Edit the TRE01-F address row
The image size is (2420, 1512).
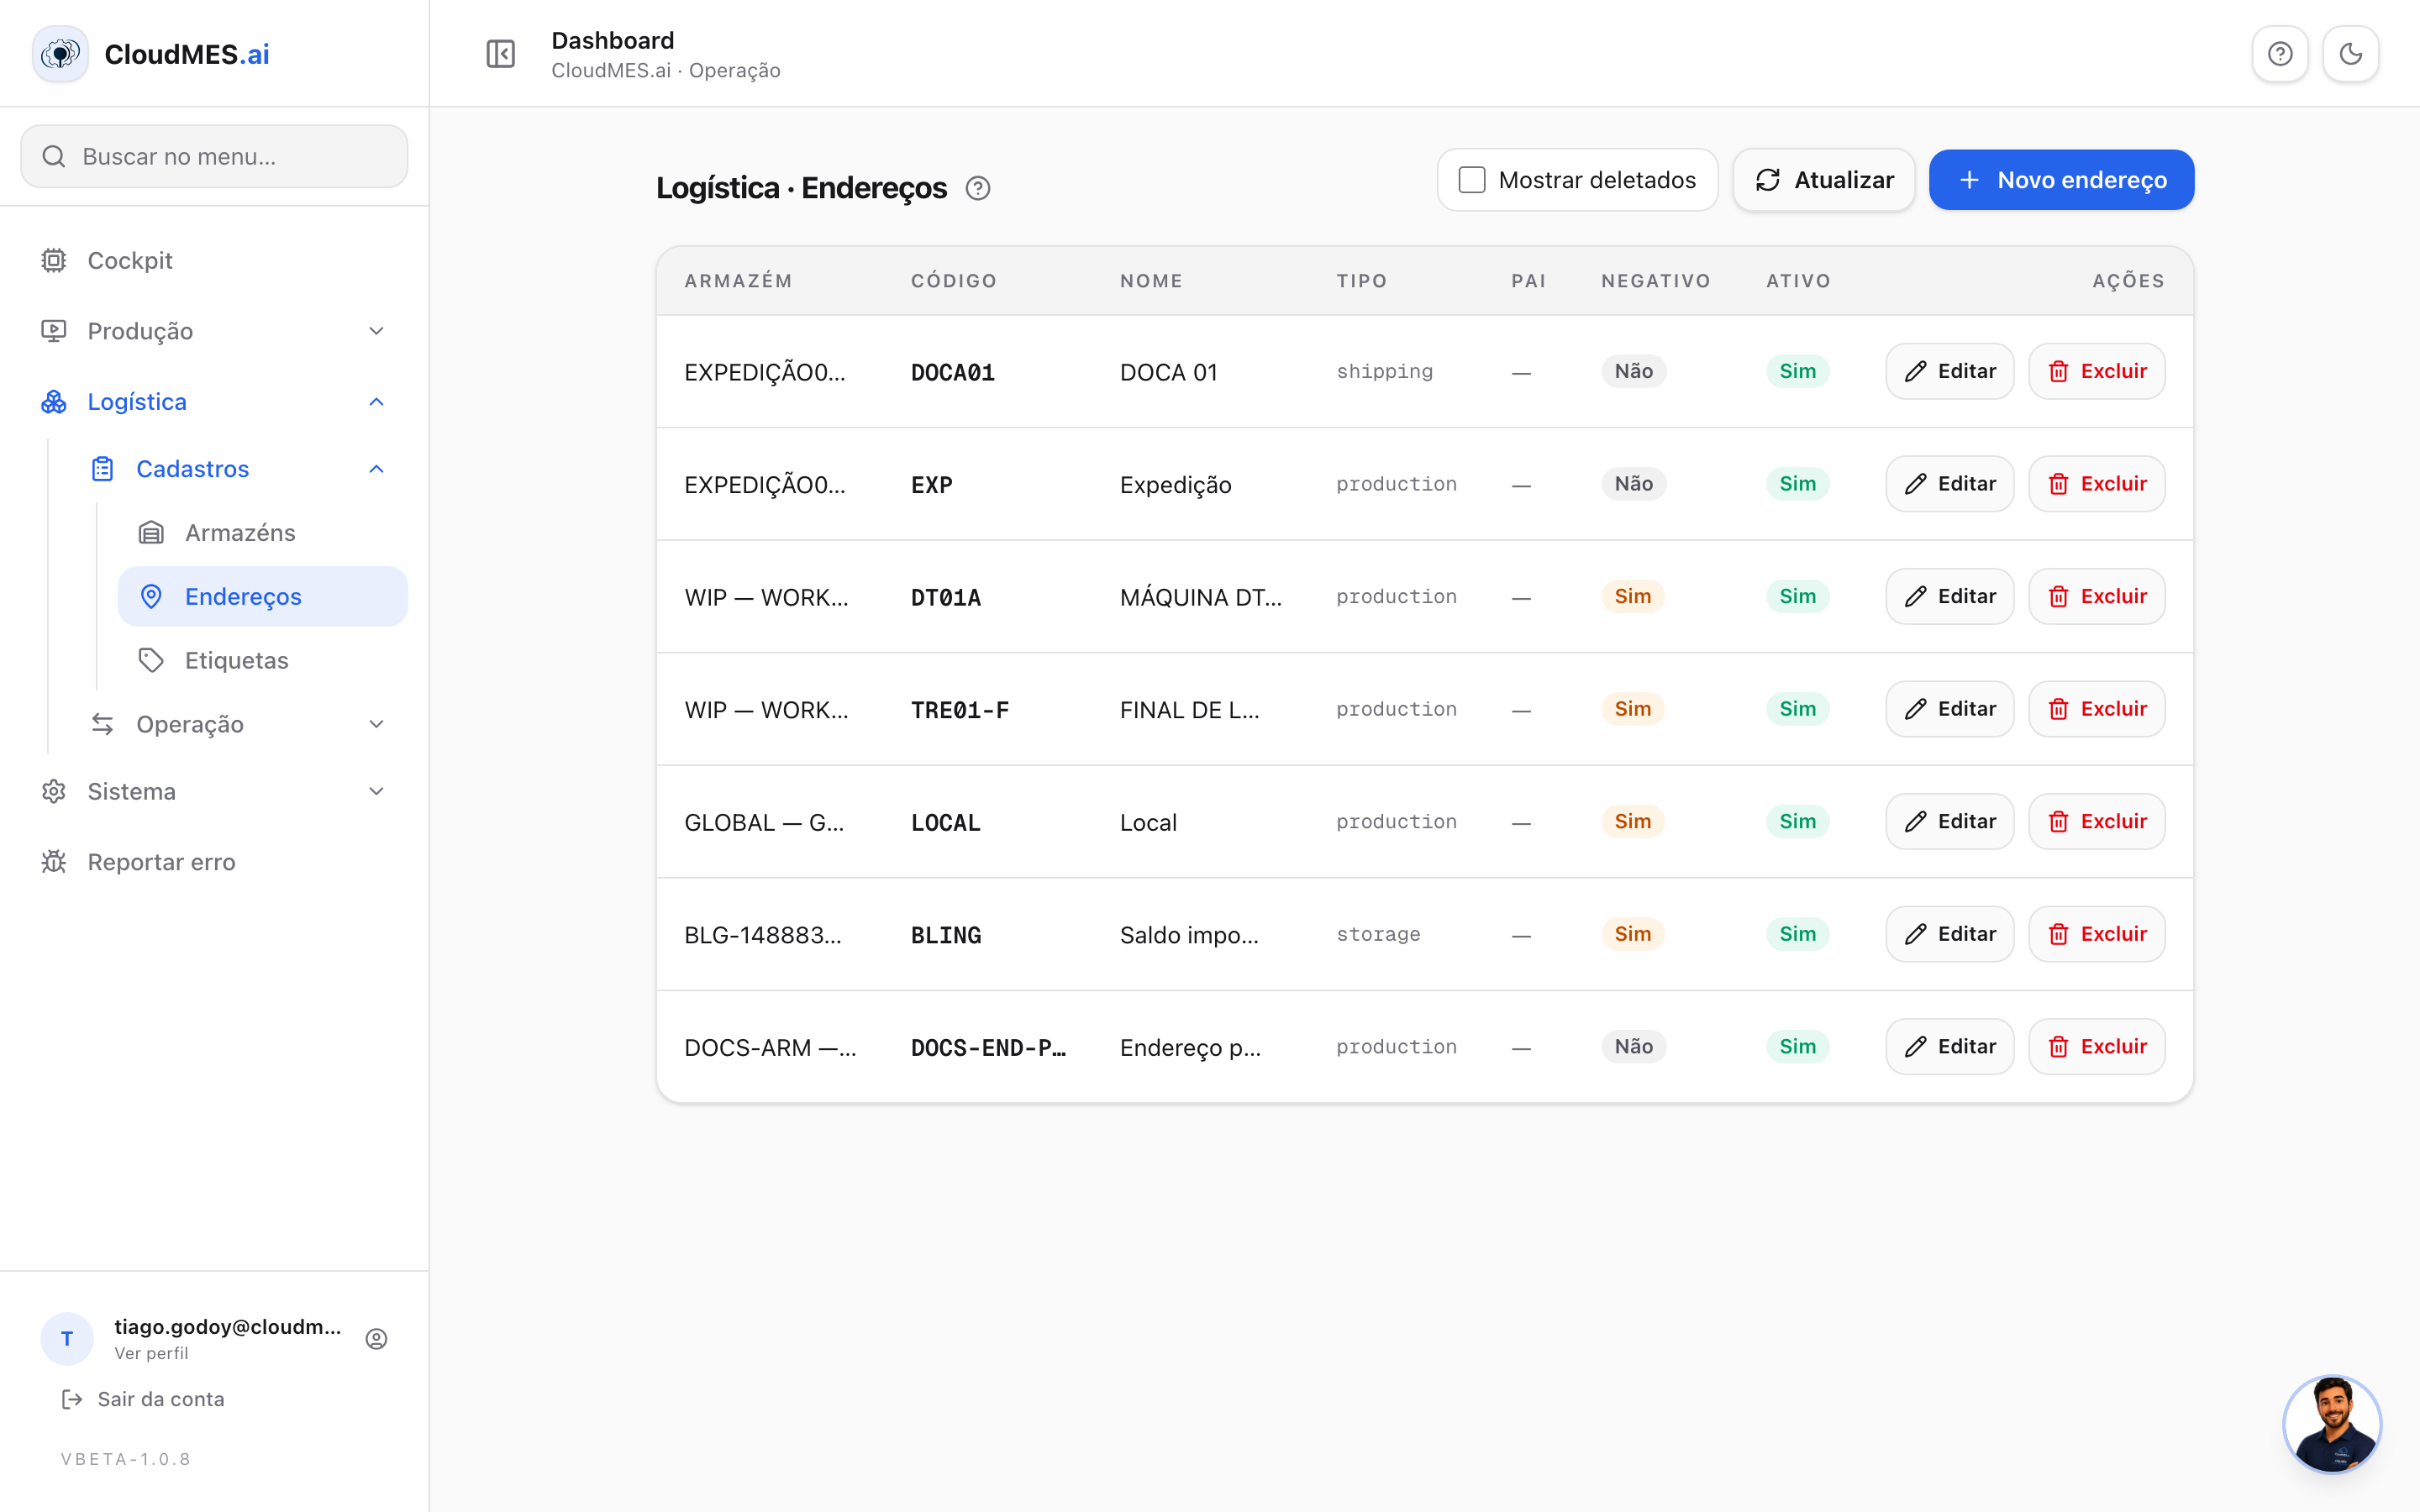coord(1950,709)
